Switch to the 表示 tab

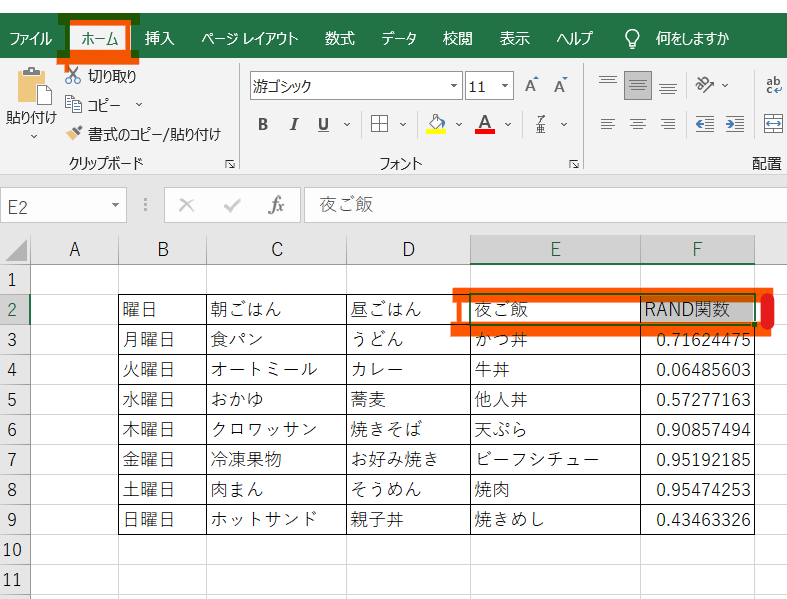(514, 39)
